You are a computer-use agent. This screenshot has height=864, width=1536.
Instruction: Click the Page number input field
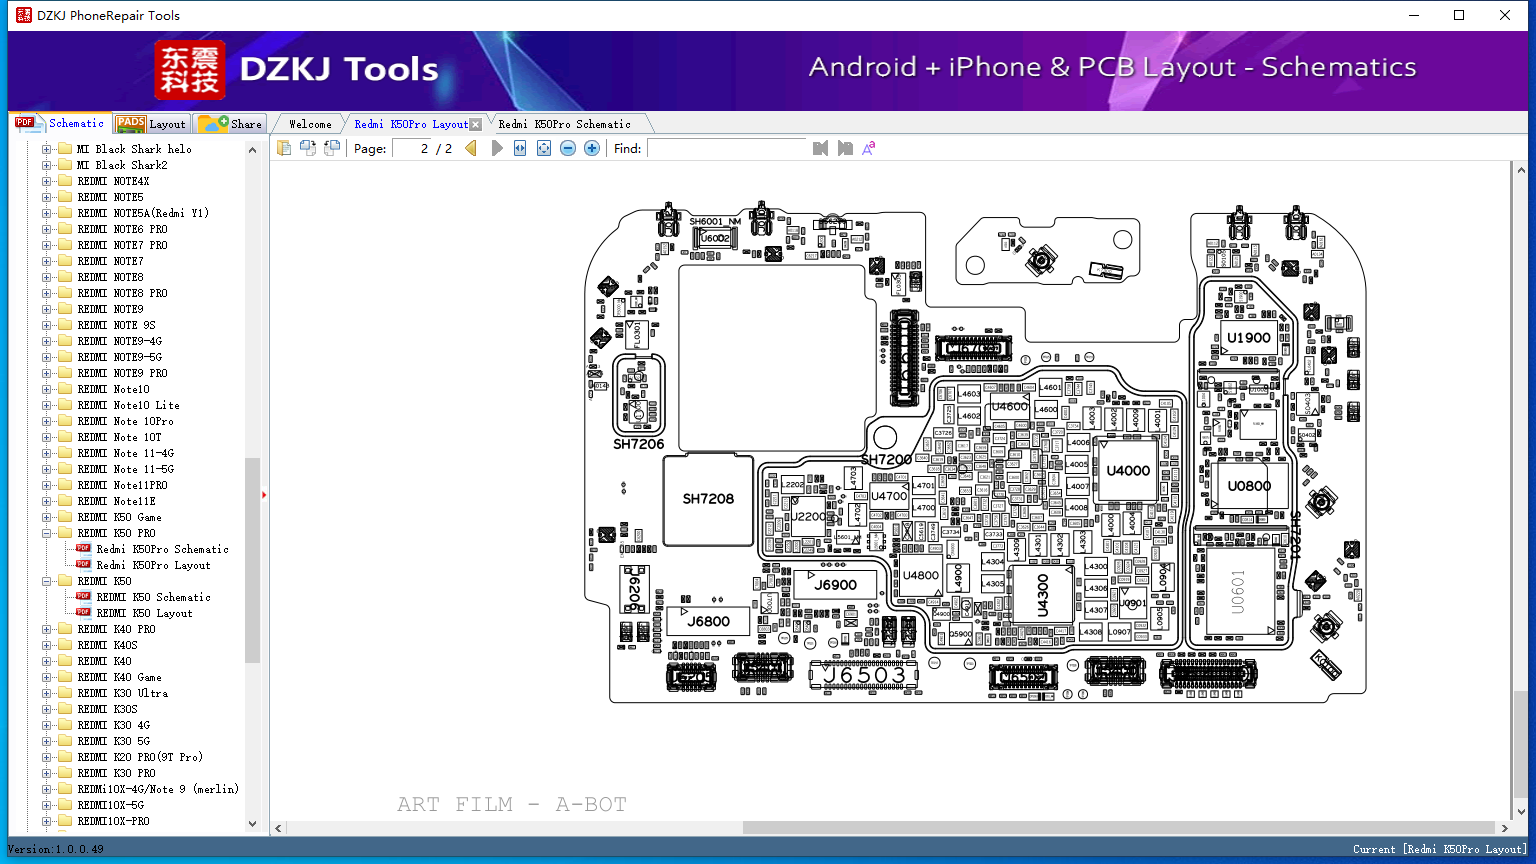pyautogui.click(x=412, y=148)
